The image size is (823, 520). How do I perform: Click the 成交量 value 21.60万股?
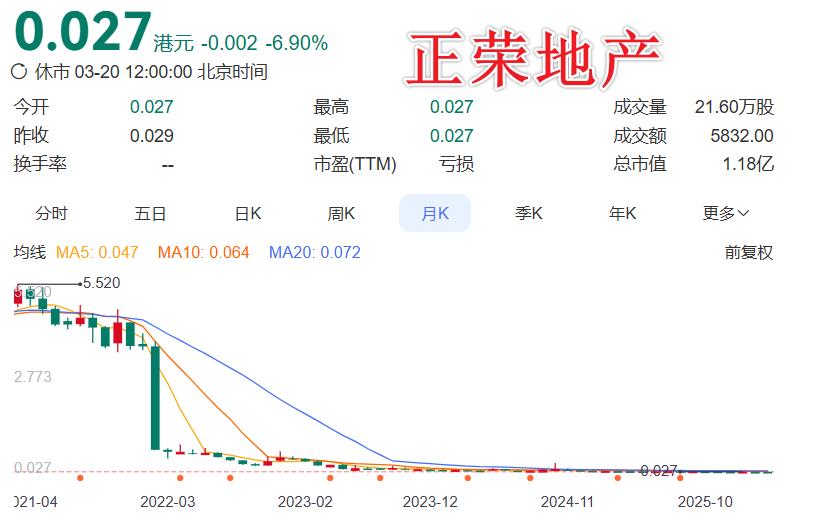[x=734, y=107]
